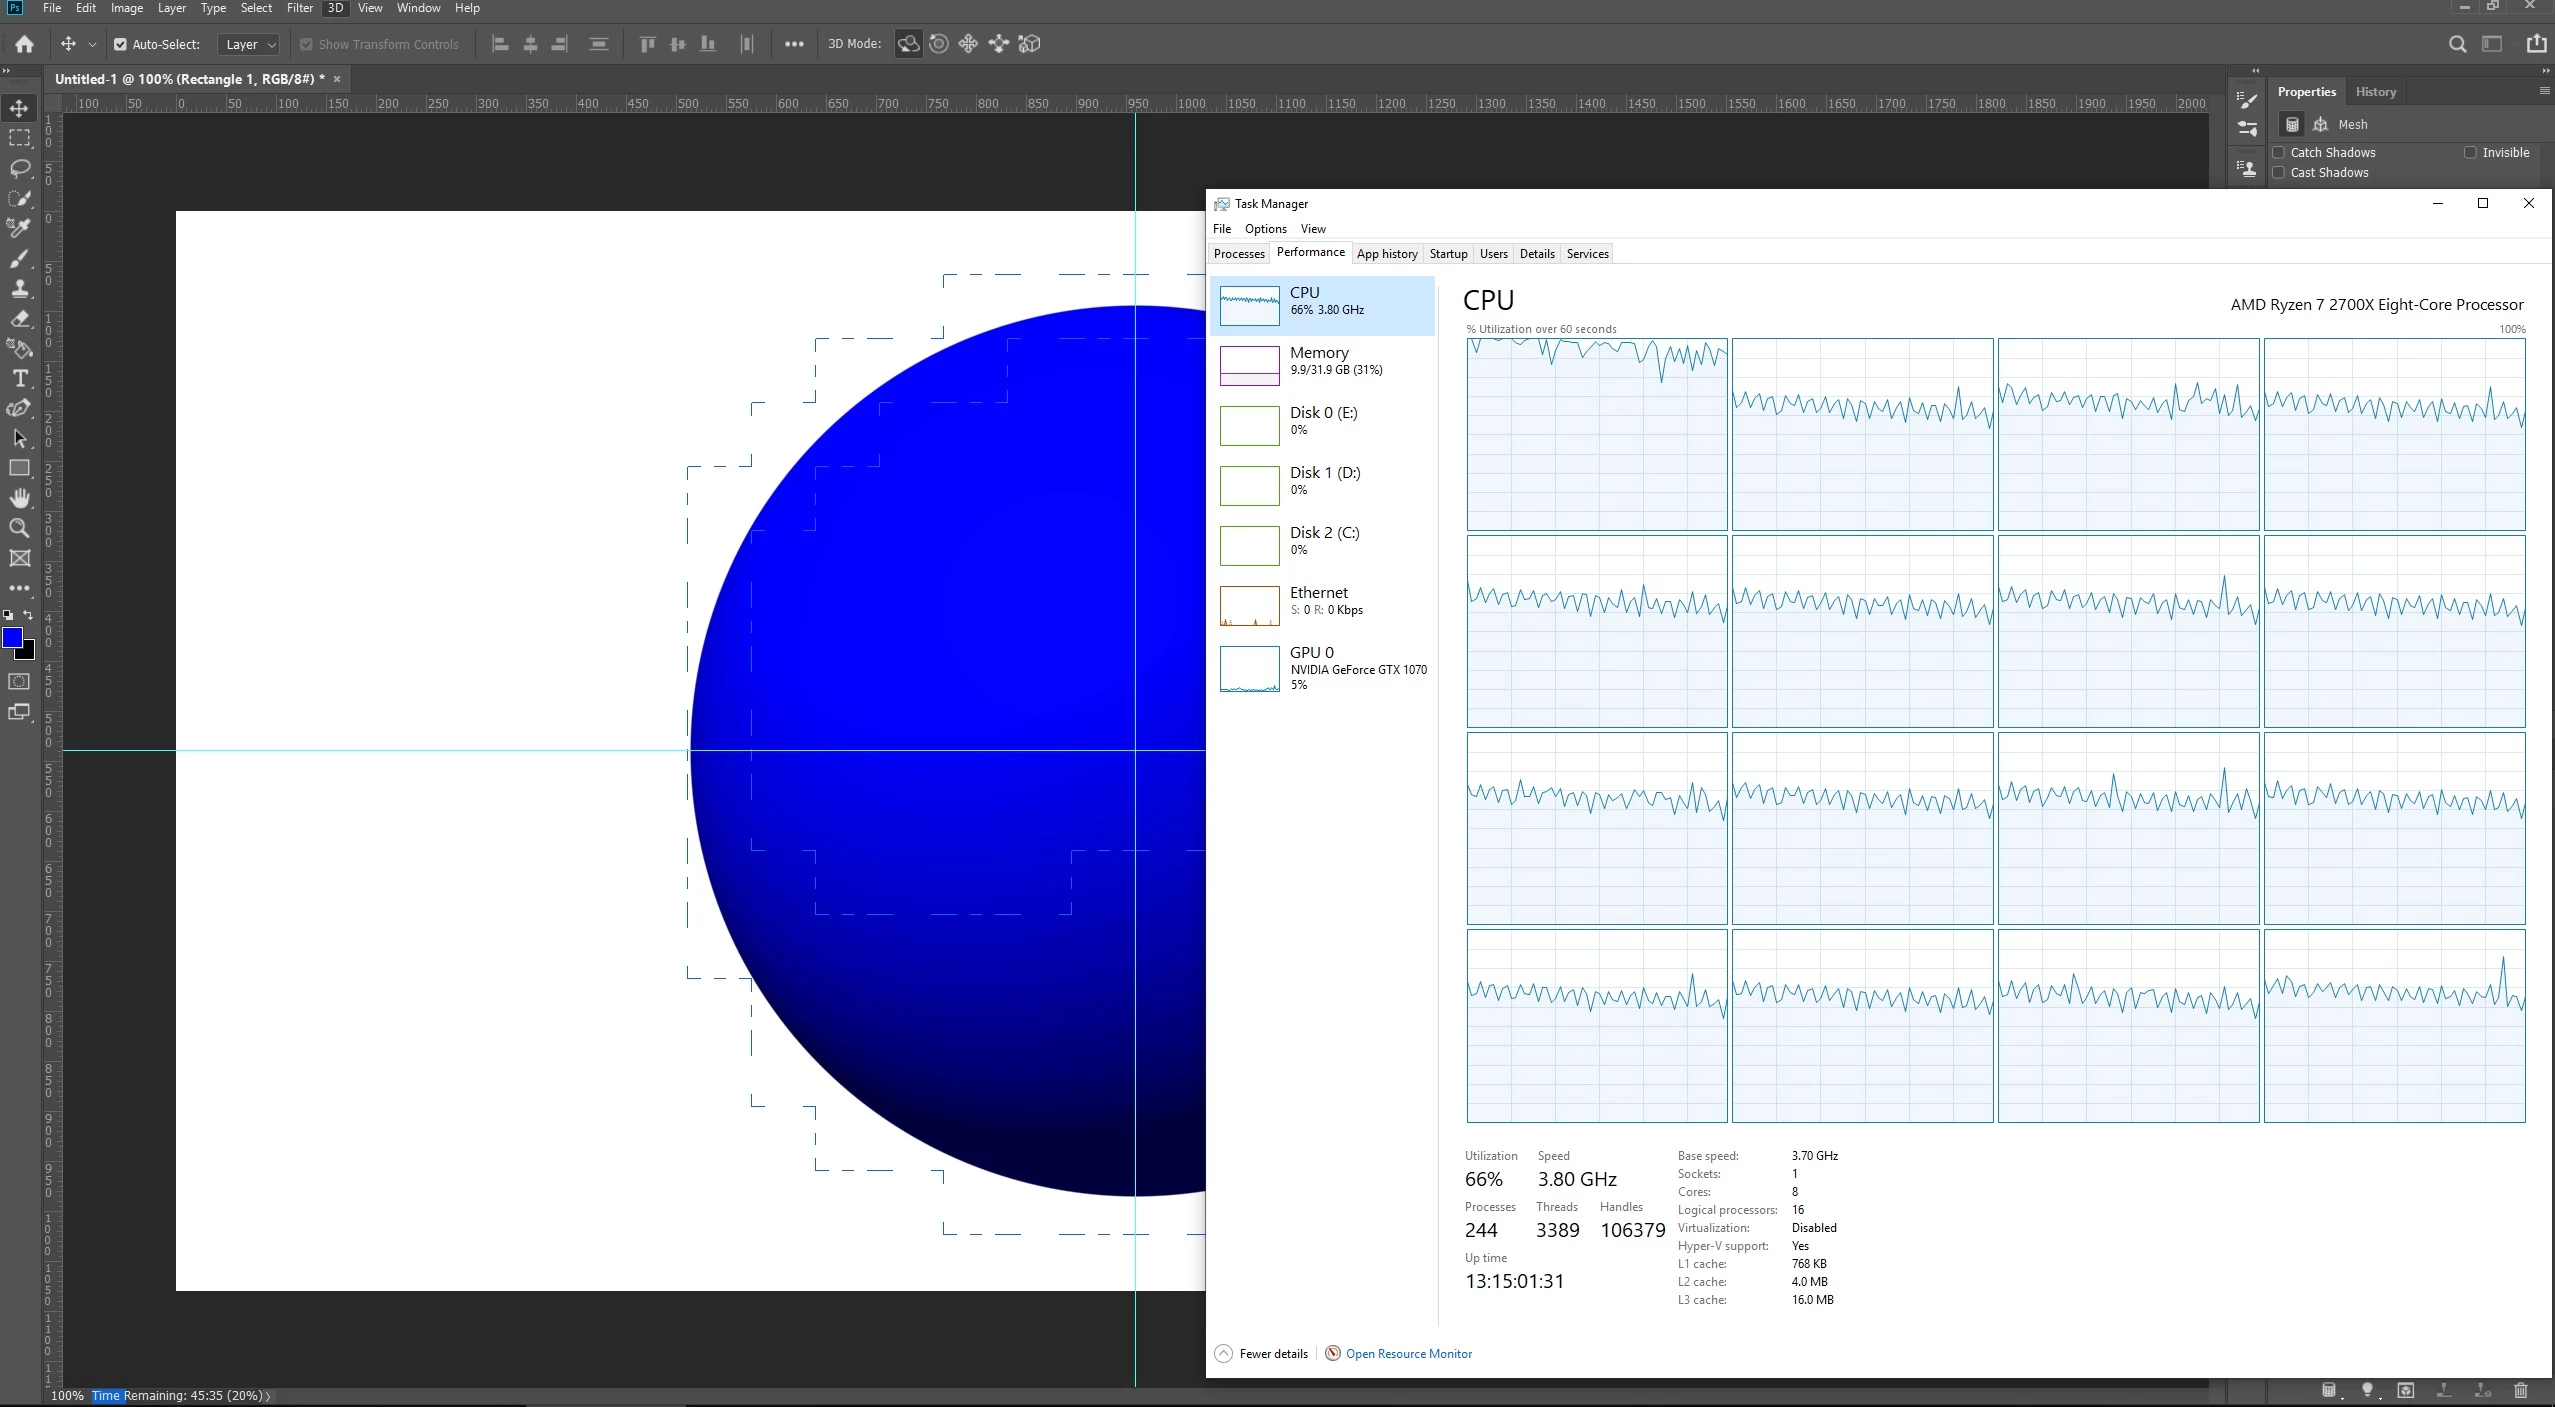Expand the status bar info arrow
Screen dimensions: 2555x1407
tap(268, 1396)
